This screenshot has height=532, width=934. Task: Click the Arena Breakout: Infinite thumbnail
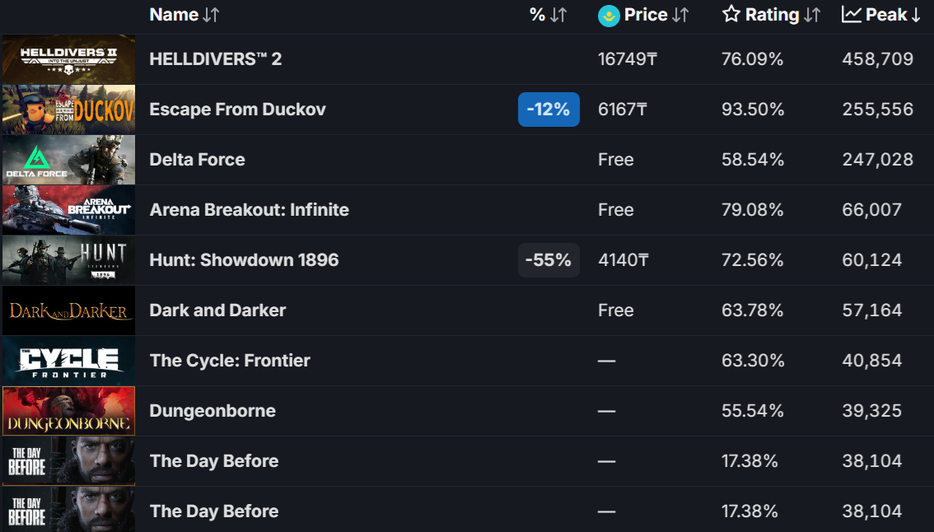(68, 210)
